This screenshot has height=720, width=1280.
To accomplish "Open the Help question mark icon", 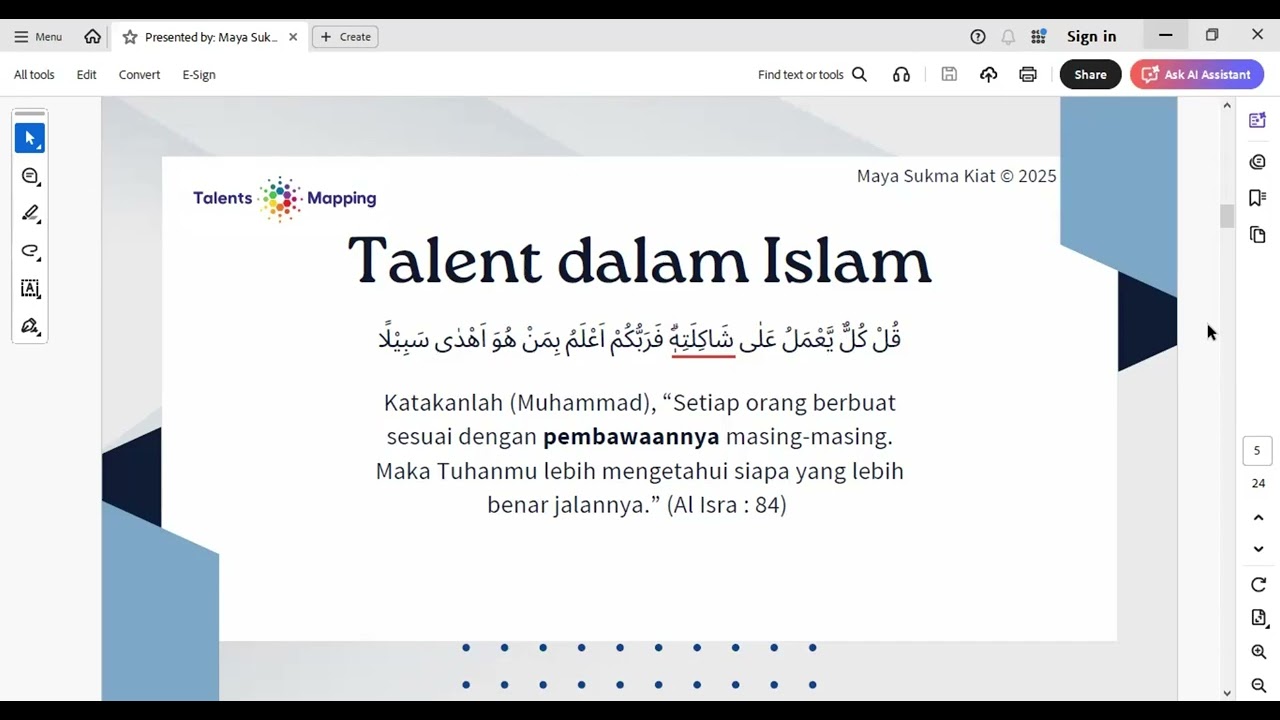I will [x=978, y=37].
